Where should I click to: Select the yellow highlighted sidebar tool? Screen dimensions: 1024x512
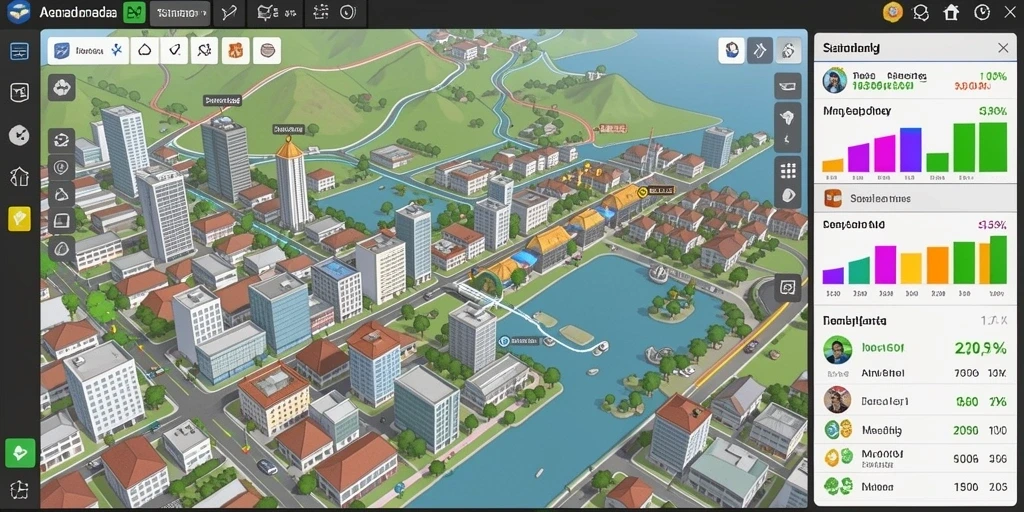pos(19,219)
